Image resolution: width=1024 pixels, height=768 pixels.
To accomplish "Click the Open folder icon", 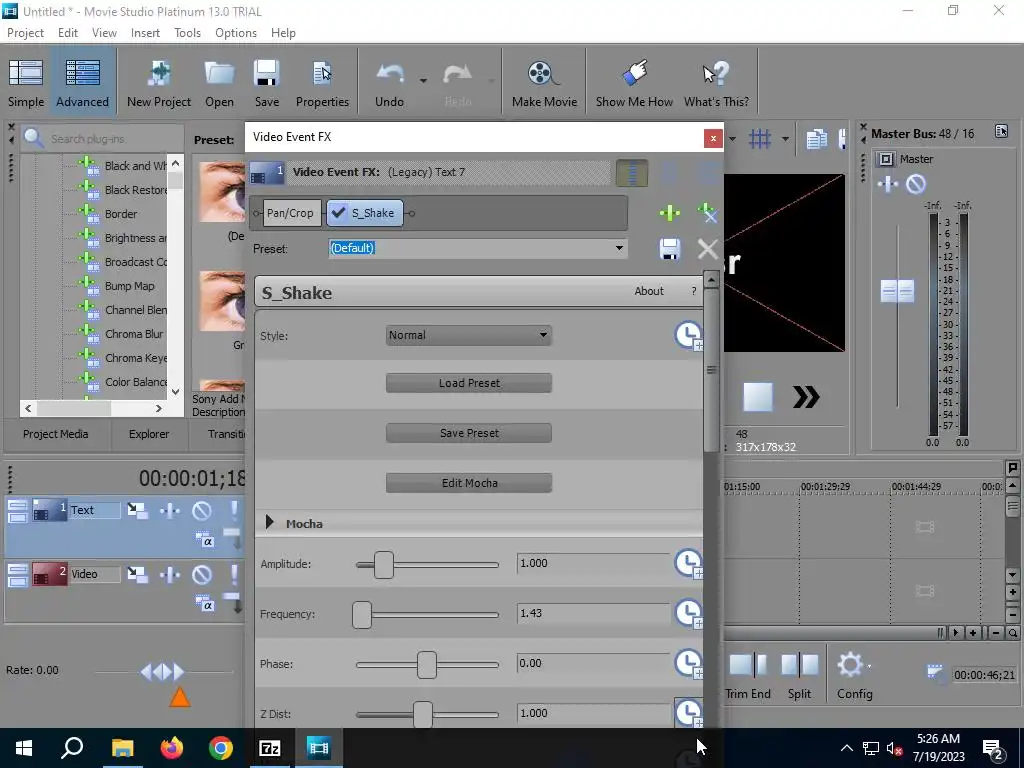I will tap(219, 83).
